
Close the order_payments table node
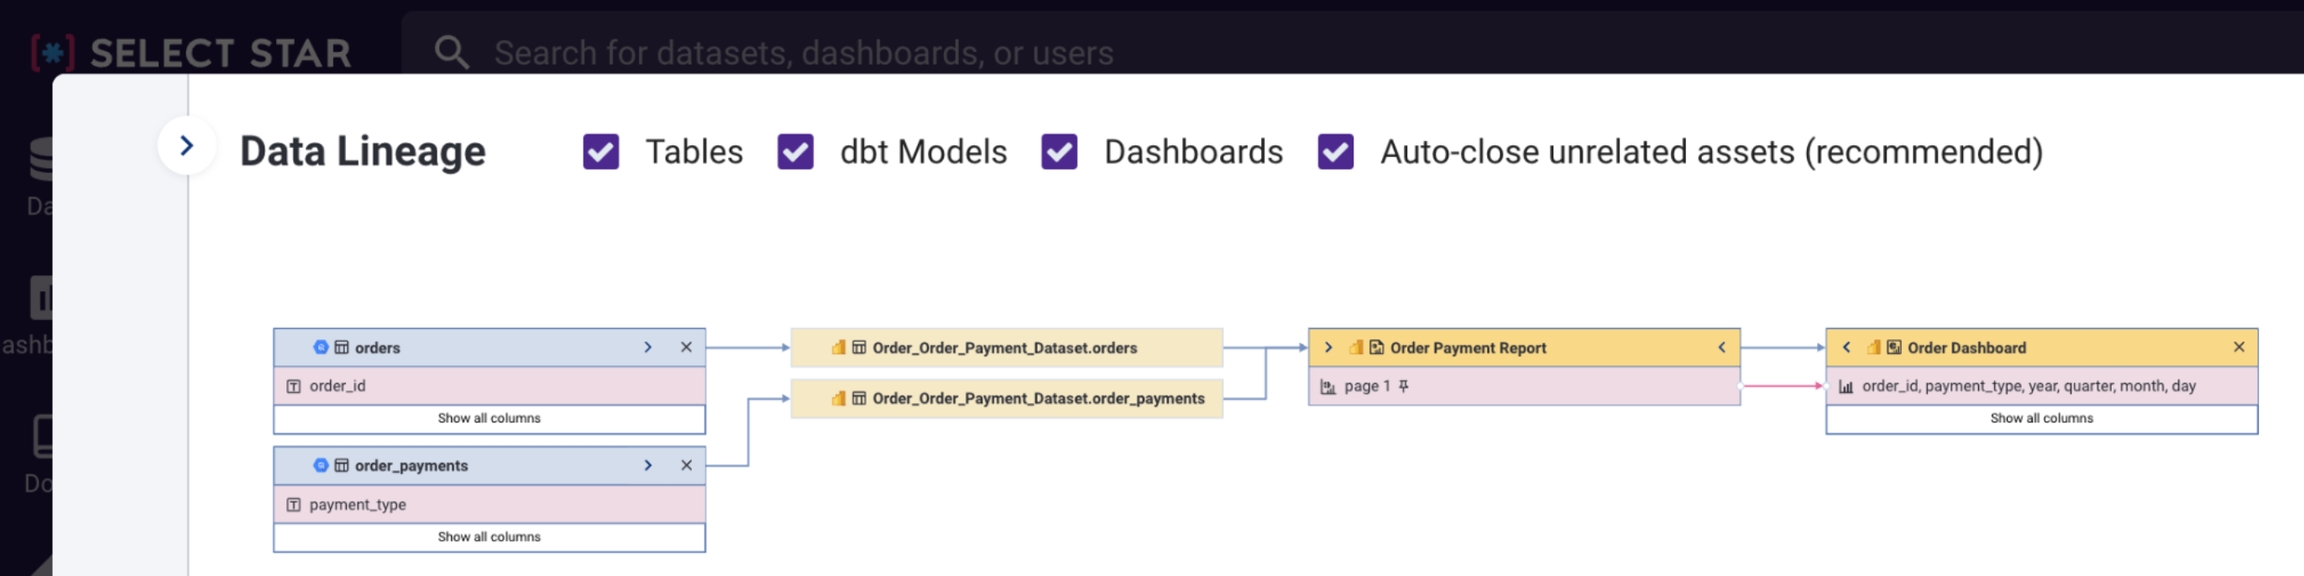pos(686,465)
